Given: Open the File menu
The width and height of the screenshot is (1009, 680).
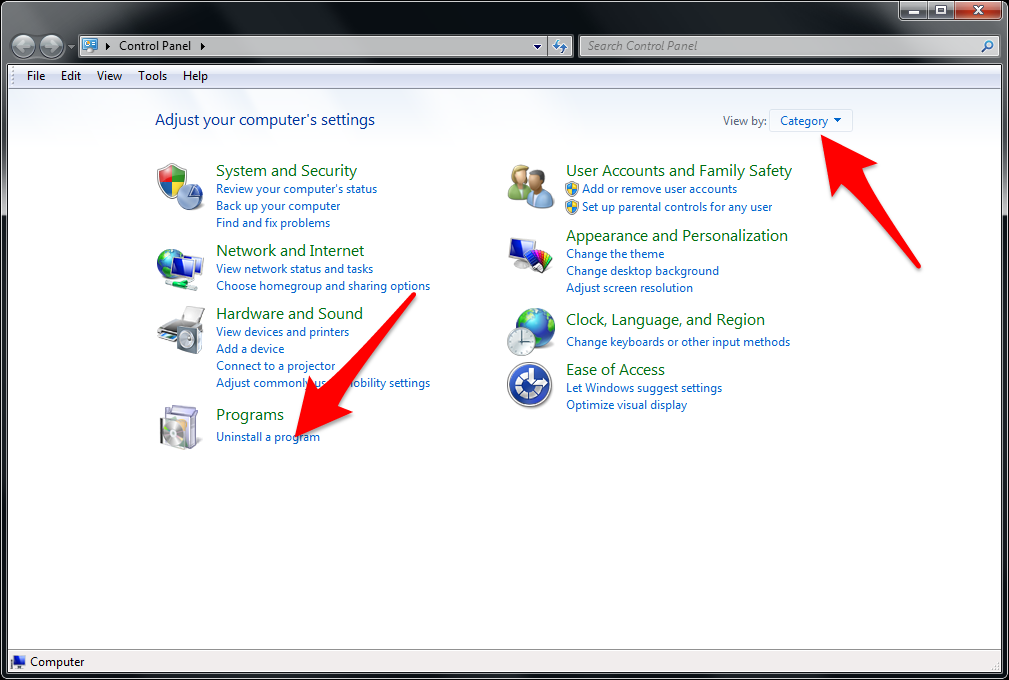Looking at the screenshot, I should pyautogui.click(x=36, y=76).
